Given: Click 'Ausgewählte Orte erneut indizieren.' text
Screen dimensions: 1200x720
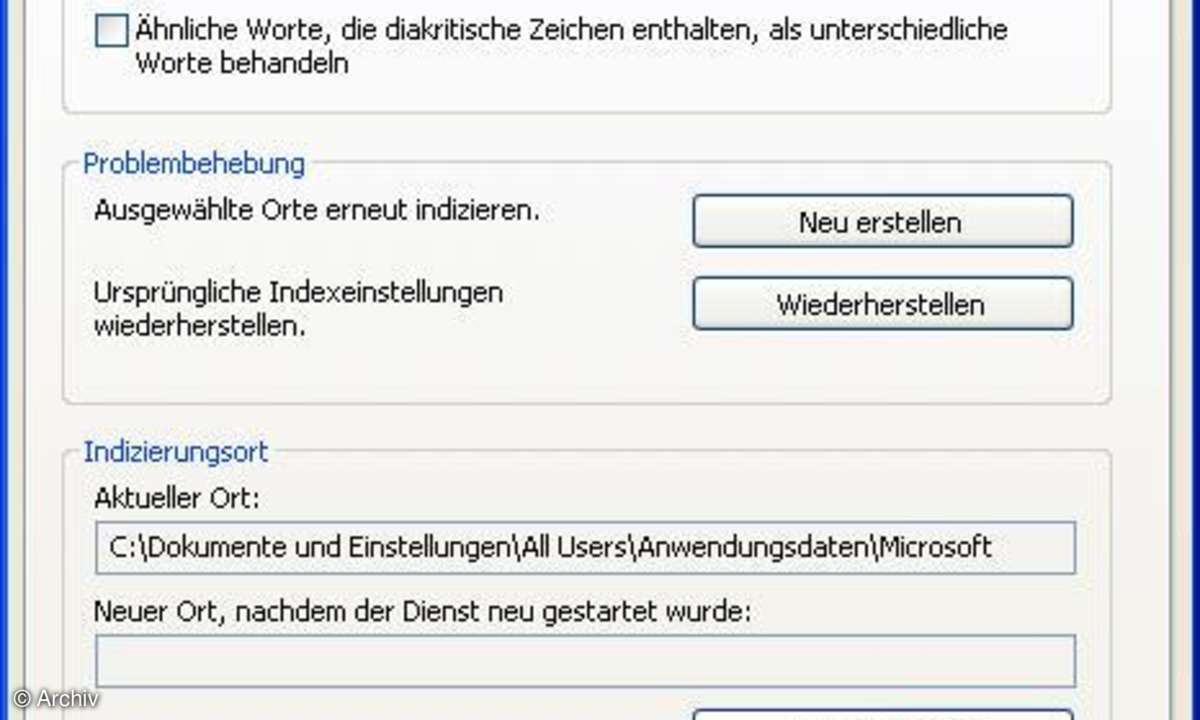Looking at the screenshot, I should coord(317,212).
